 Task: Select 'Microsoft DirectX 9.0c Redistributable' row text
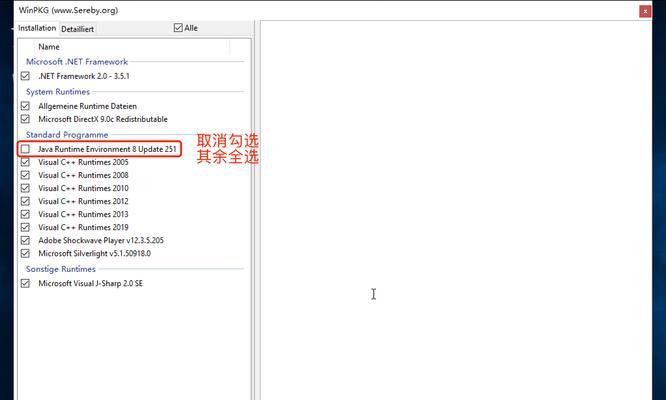[103, 119]
